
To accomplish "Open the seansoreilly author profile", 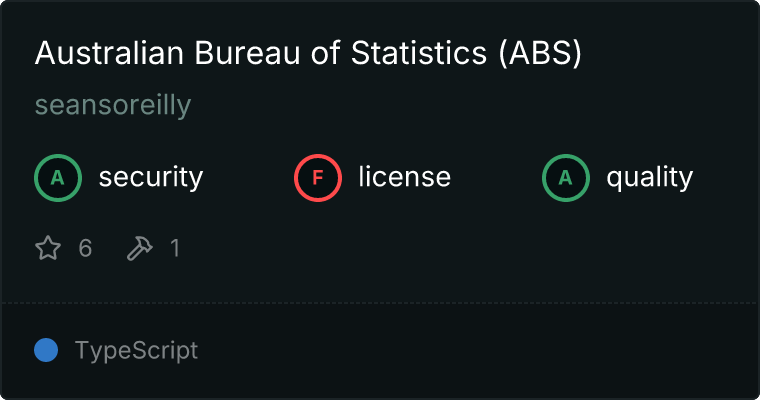I will click(113, 105).
